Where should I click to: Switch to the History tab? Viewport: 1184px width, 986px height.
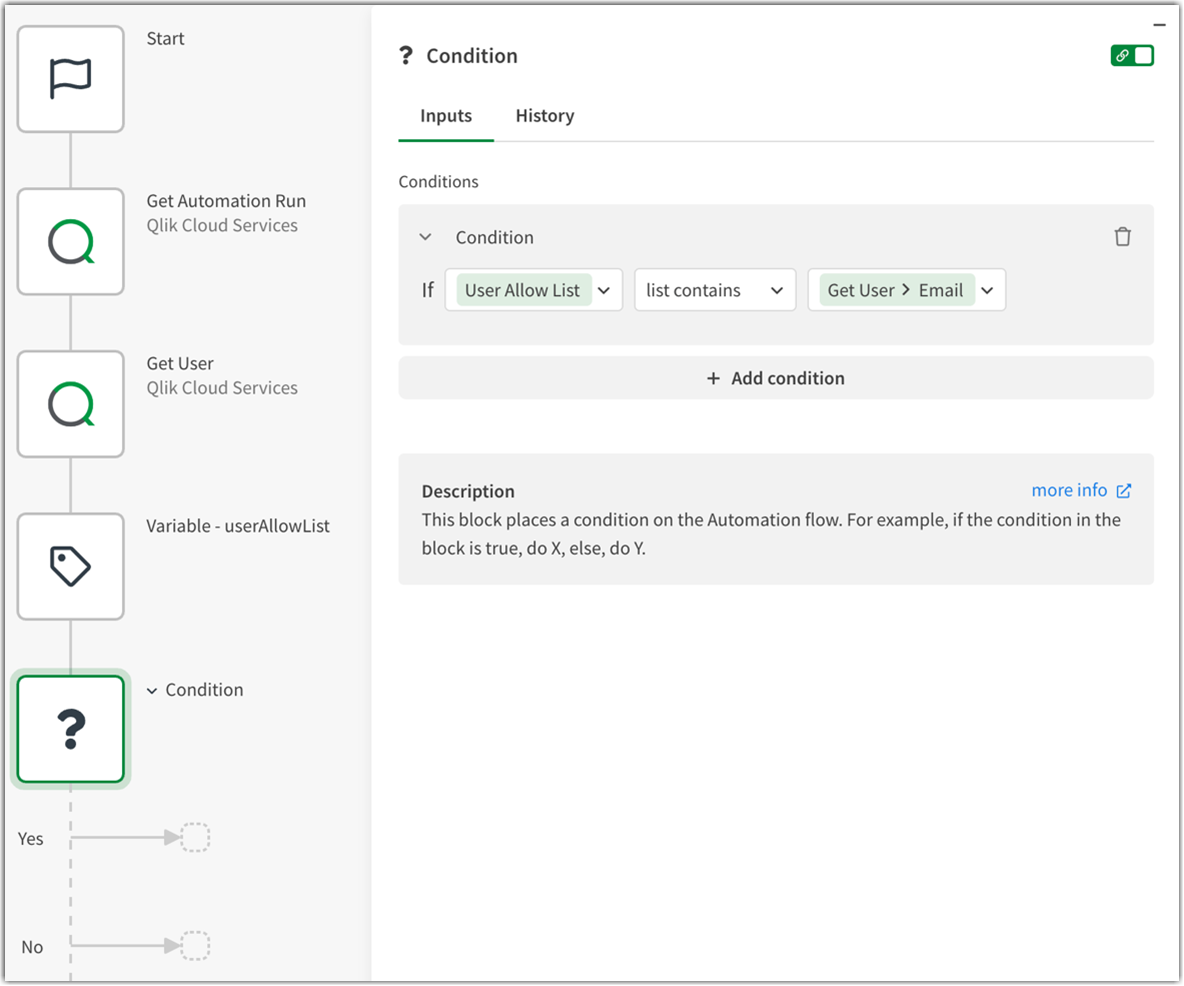tap(545, 116)
